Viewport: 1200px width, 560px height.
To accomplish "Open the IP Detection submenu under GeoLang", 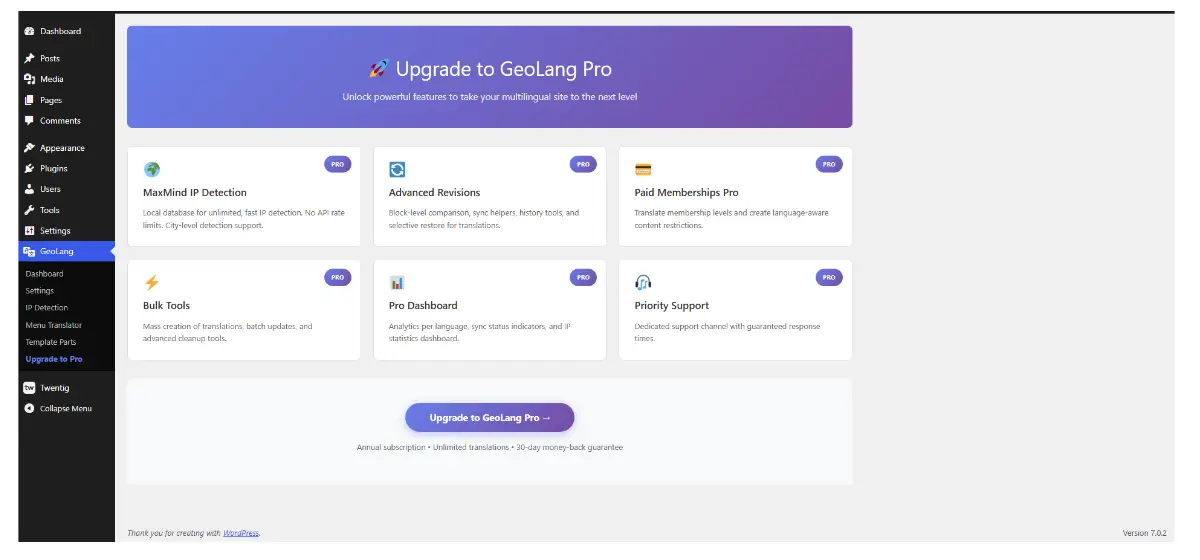I will [x=47, y=308].
